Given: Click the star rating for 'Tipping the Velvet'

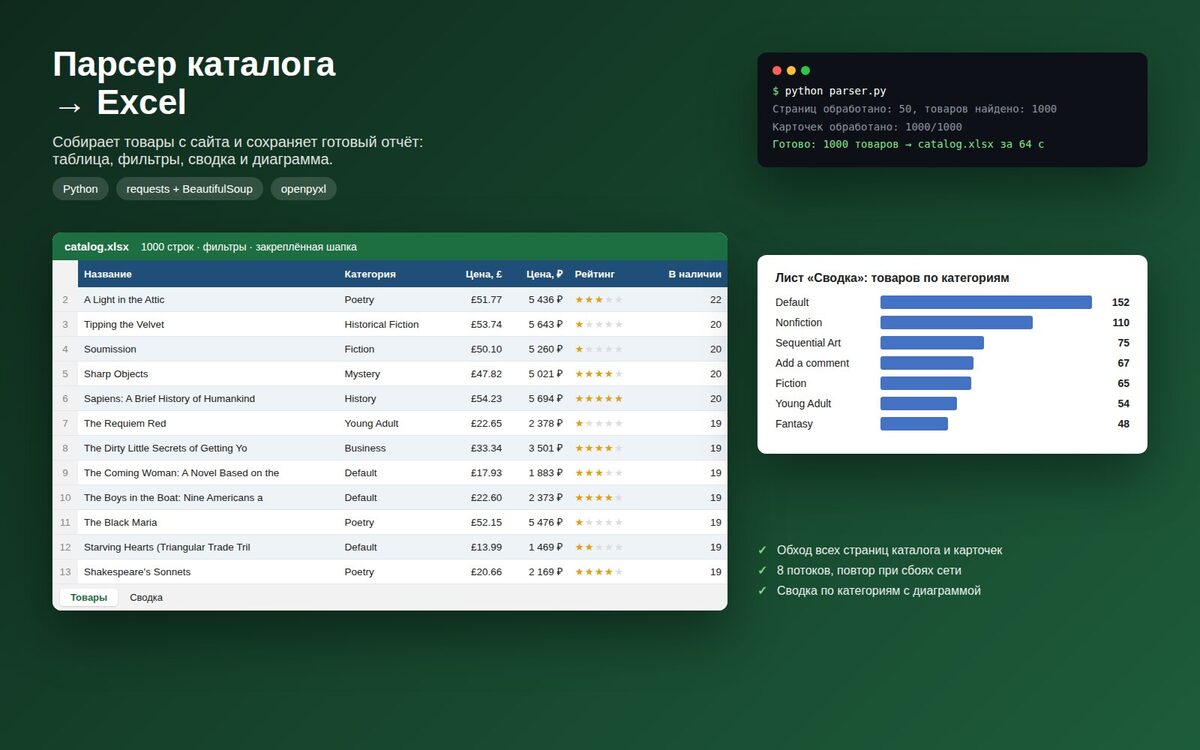Looking at the screenshot, I should click(599, 325).
